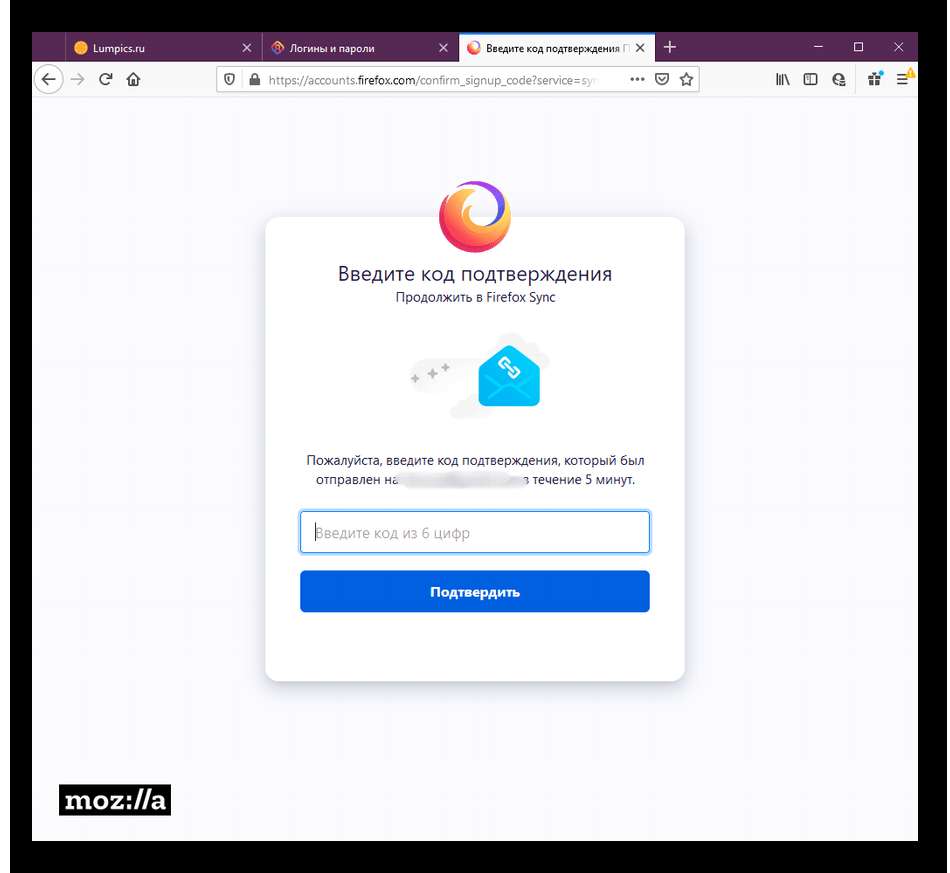Screen dimensions: 950x873
Task: Click the Подтвердить button
Action: pyautogui.click(x=475, y=591)
